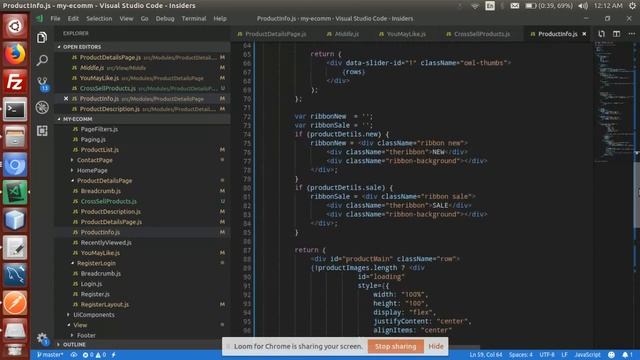The width and height of the screenshot is (640, 360).
Task: Open the Debug view icon
Action: pyautogui.click(x=42, y=107)
